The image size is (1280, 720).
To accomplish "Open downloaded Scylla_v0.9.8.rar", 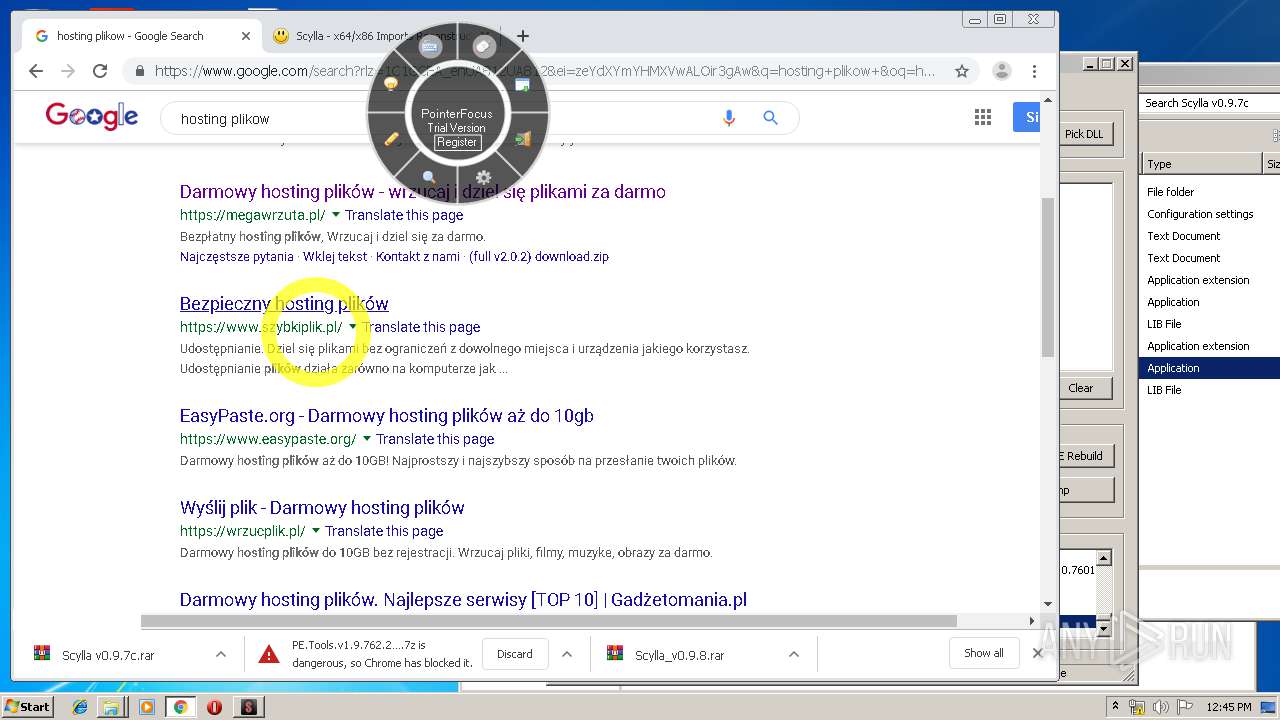I will pyautogui.click(x=679, y=655).
